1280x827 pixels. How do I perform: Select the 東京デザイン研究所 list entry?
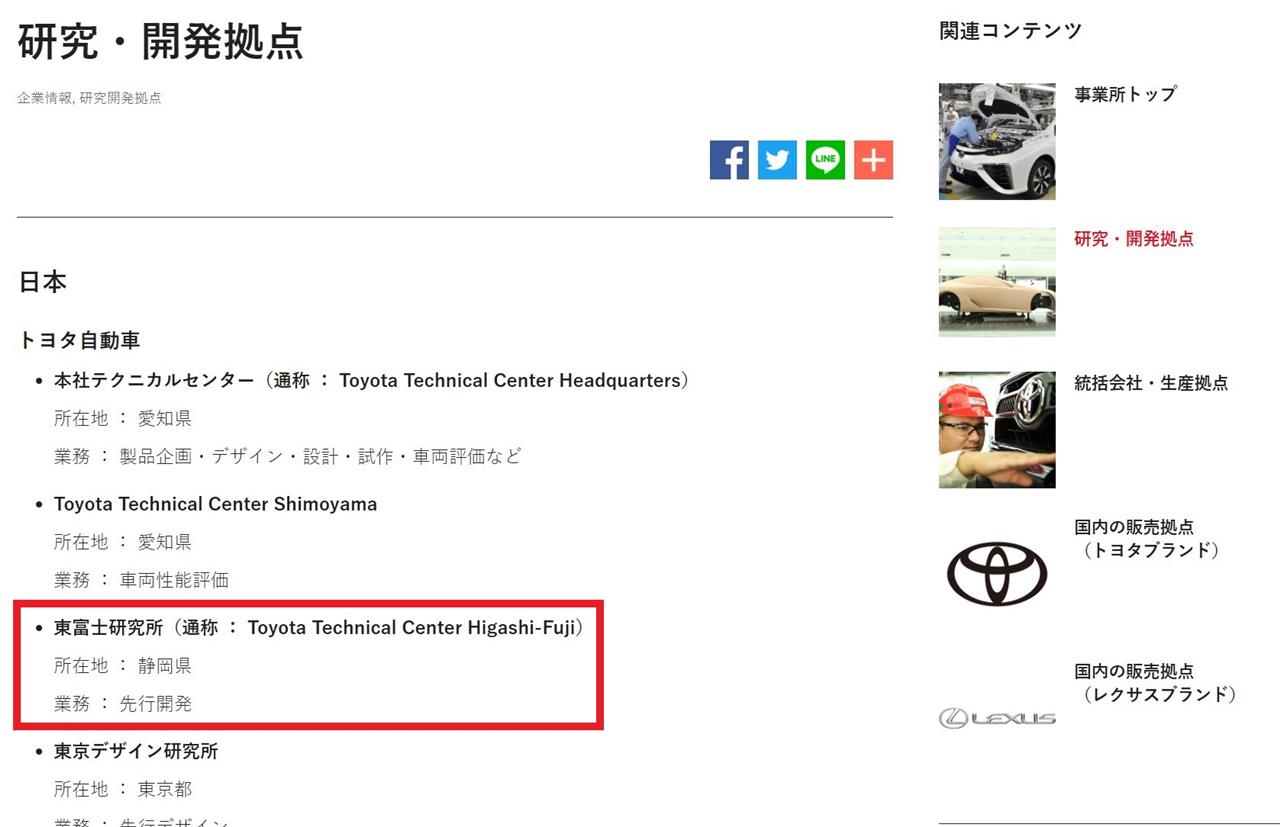point(136,751)
